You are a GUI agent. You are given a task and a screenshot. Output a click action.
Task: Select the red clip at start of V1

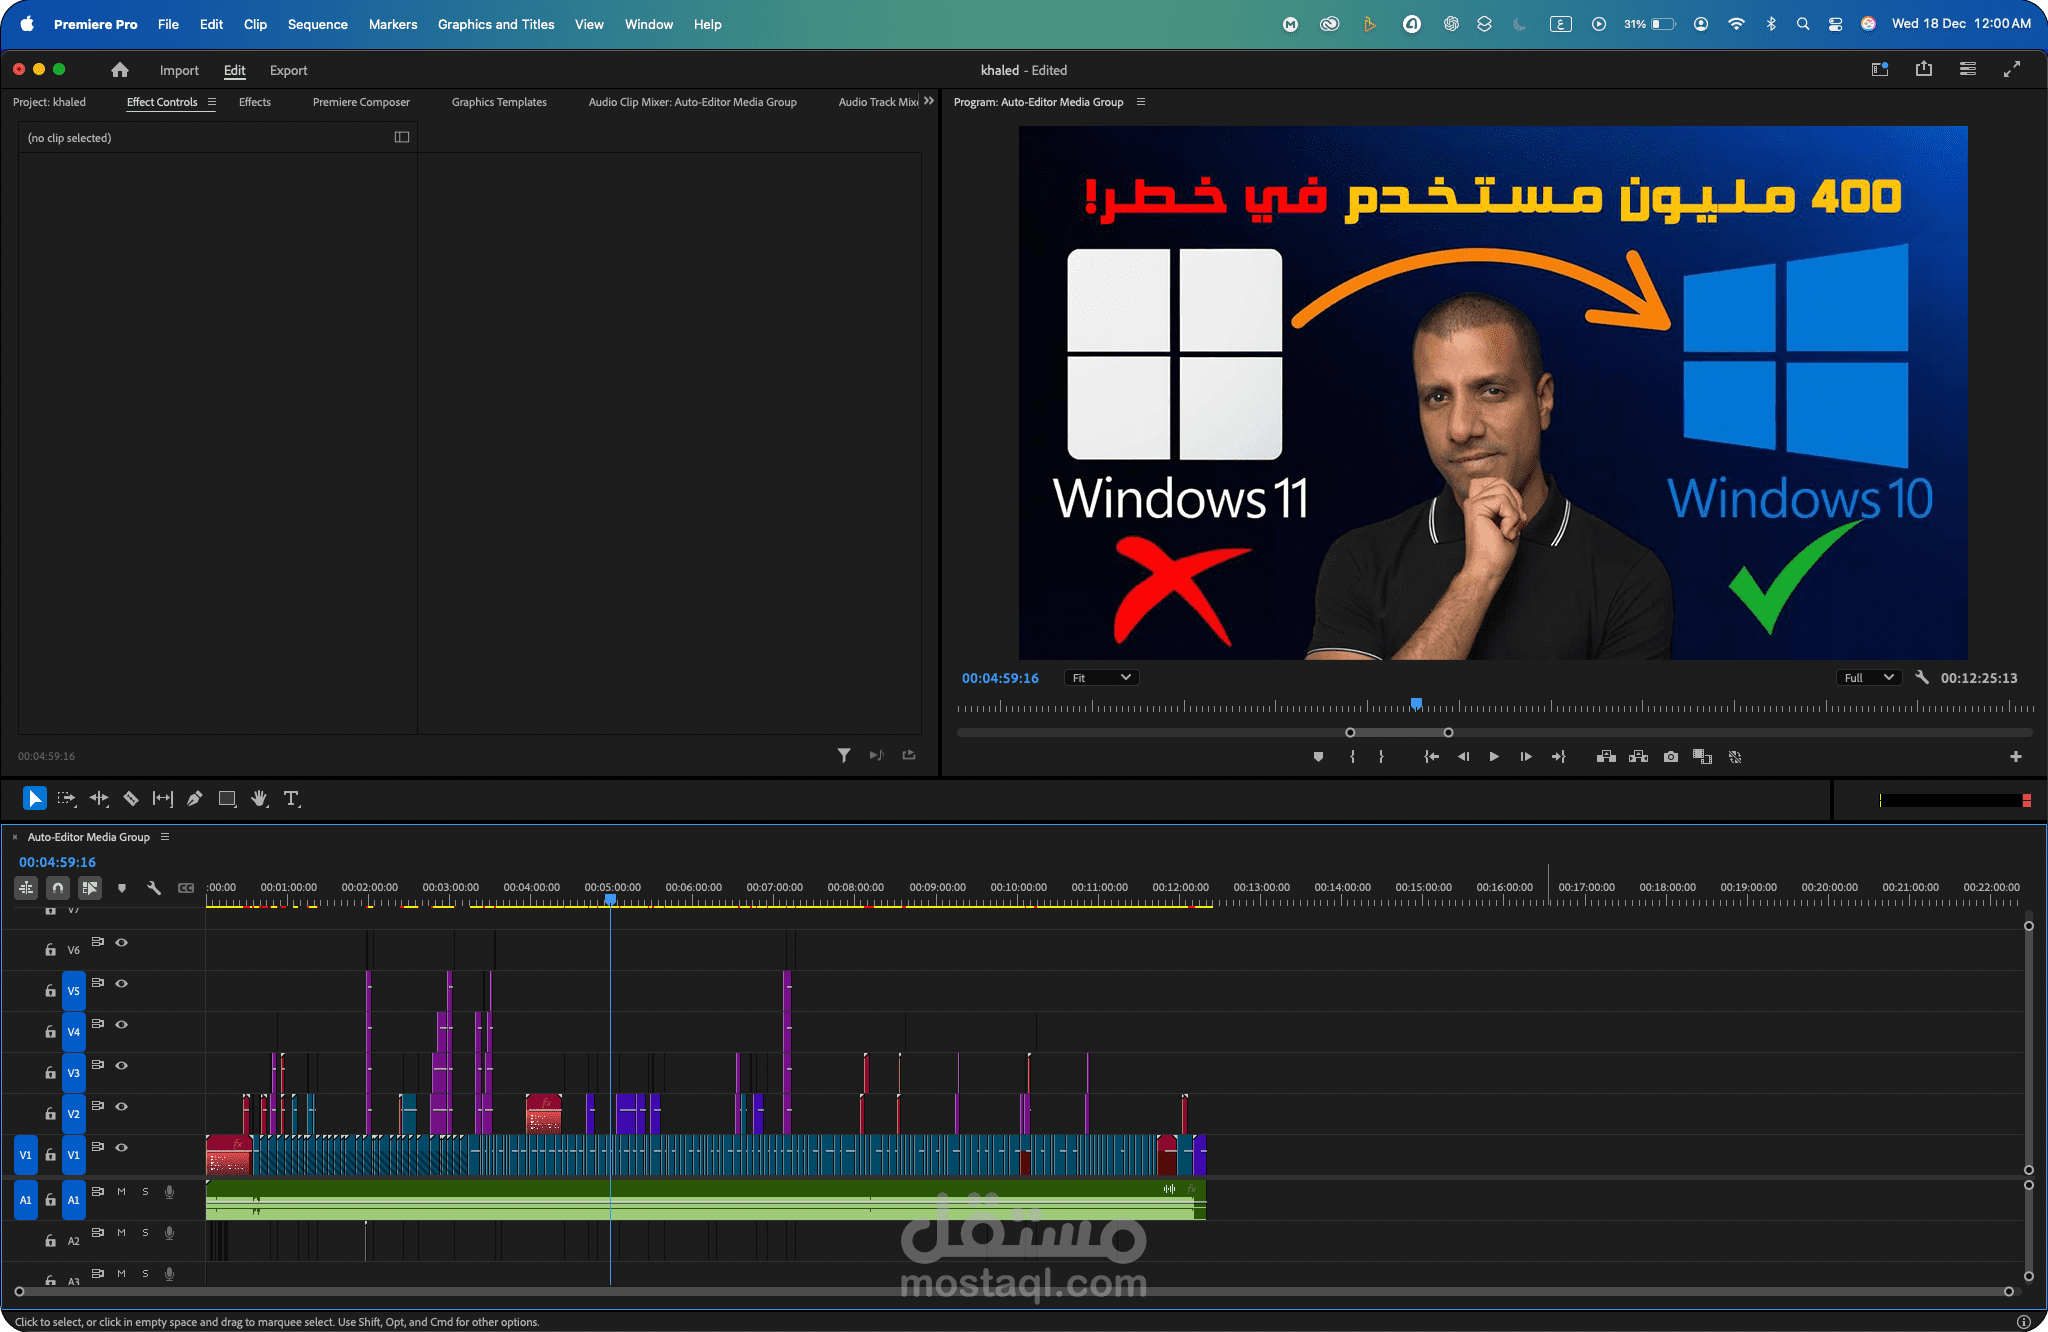(229, 1155)
